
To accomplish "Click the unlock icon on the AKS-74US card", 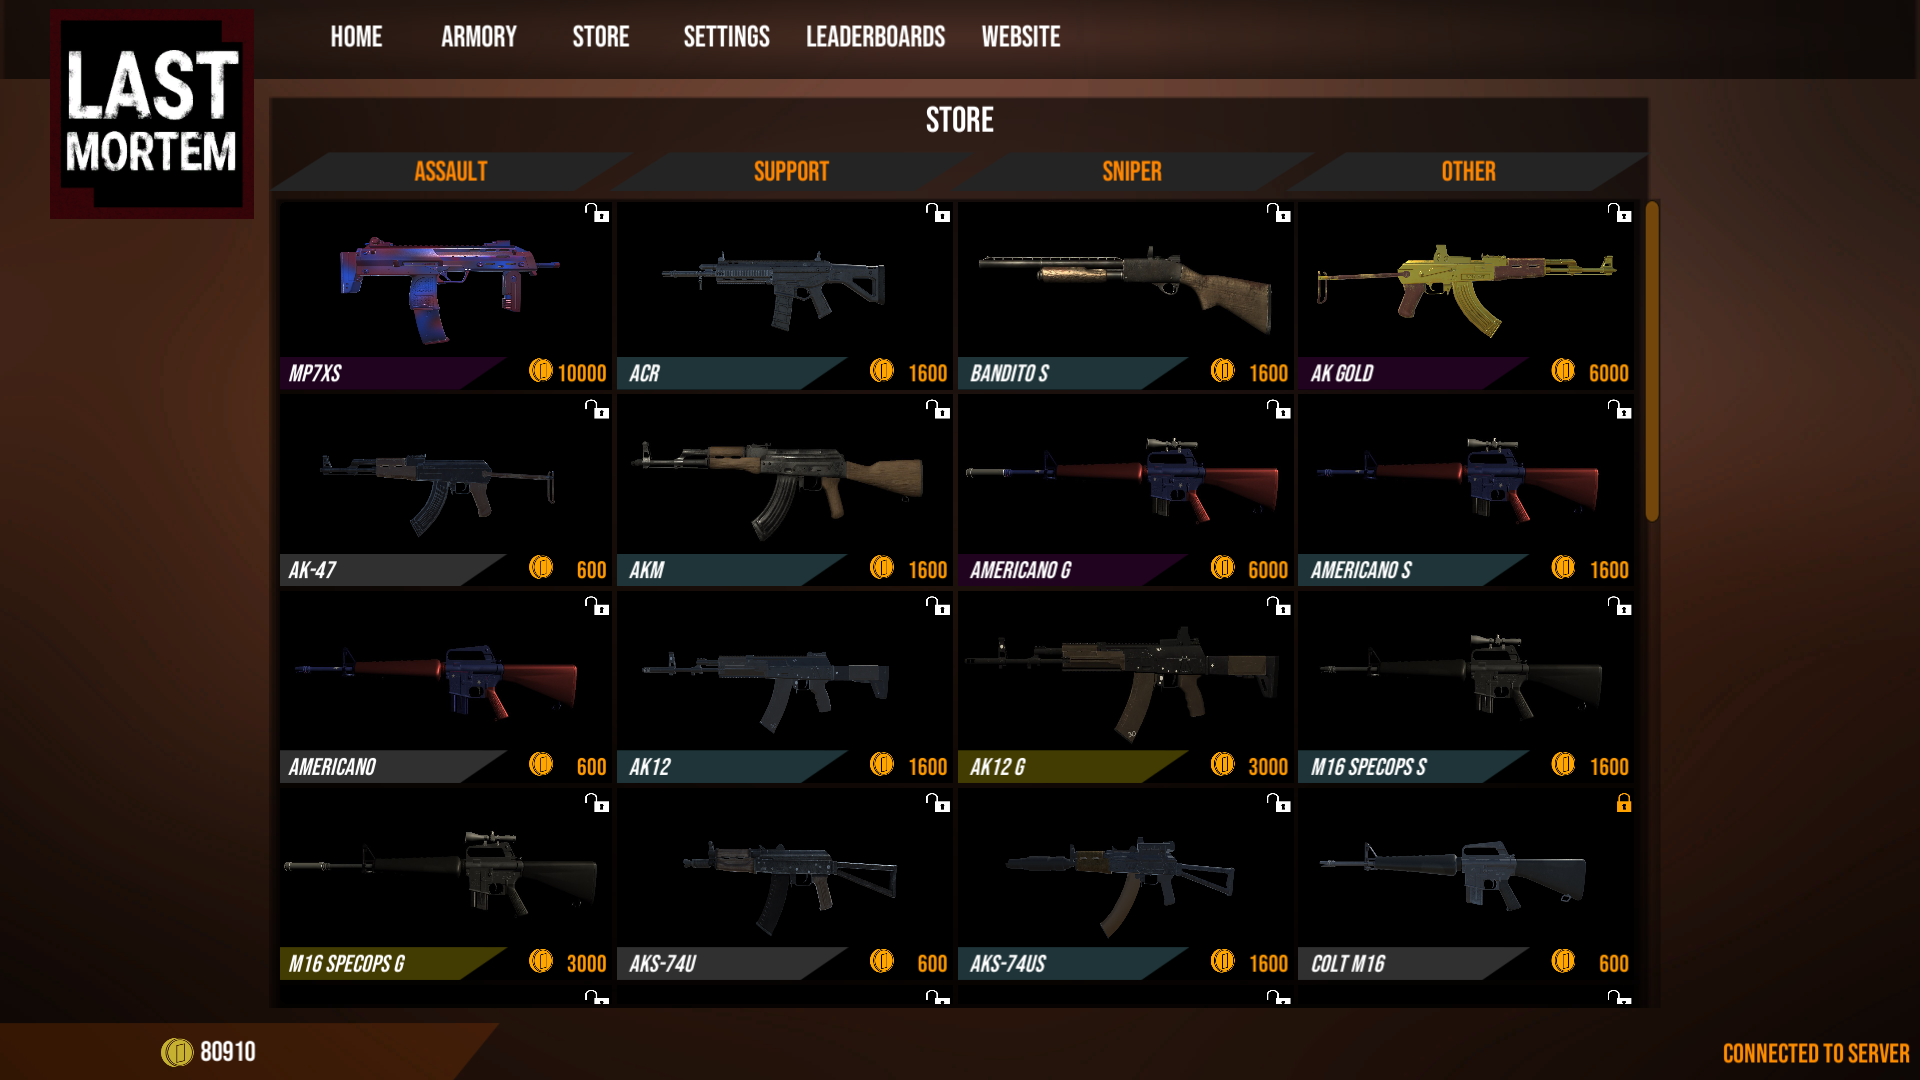I will 1279,803.
